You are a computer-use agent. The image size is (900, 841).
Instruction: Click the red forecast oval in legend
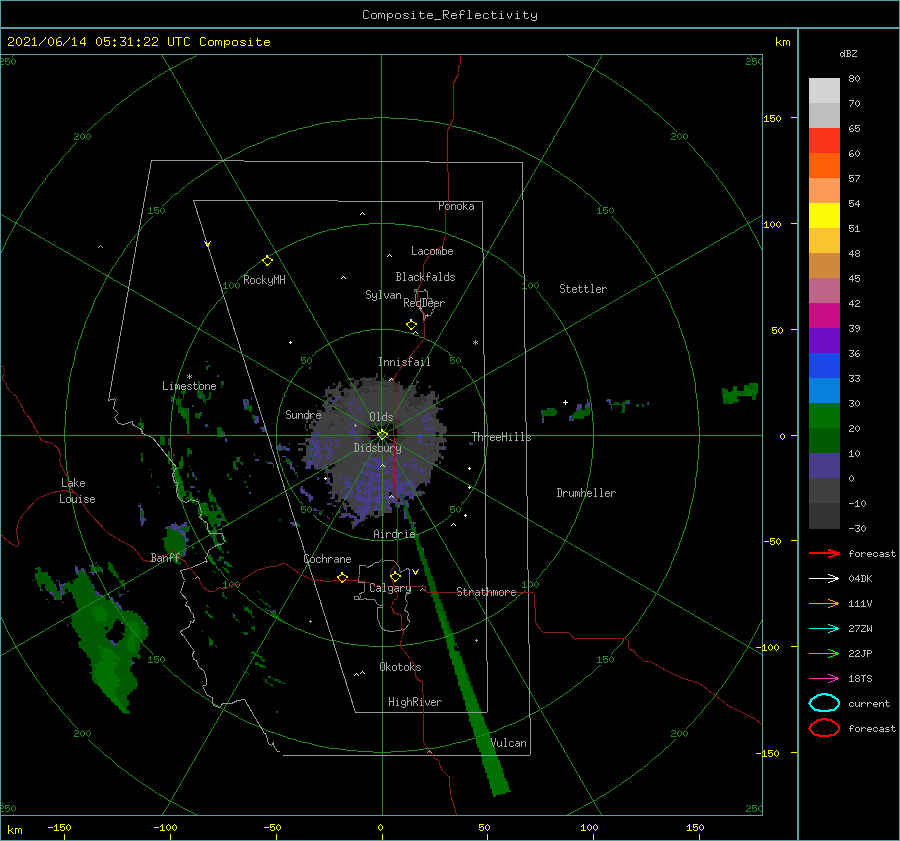[x=824, y=728]
